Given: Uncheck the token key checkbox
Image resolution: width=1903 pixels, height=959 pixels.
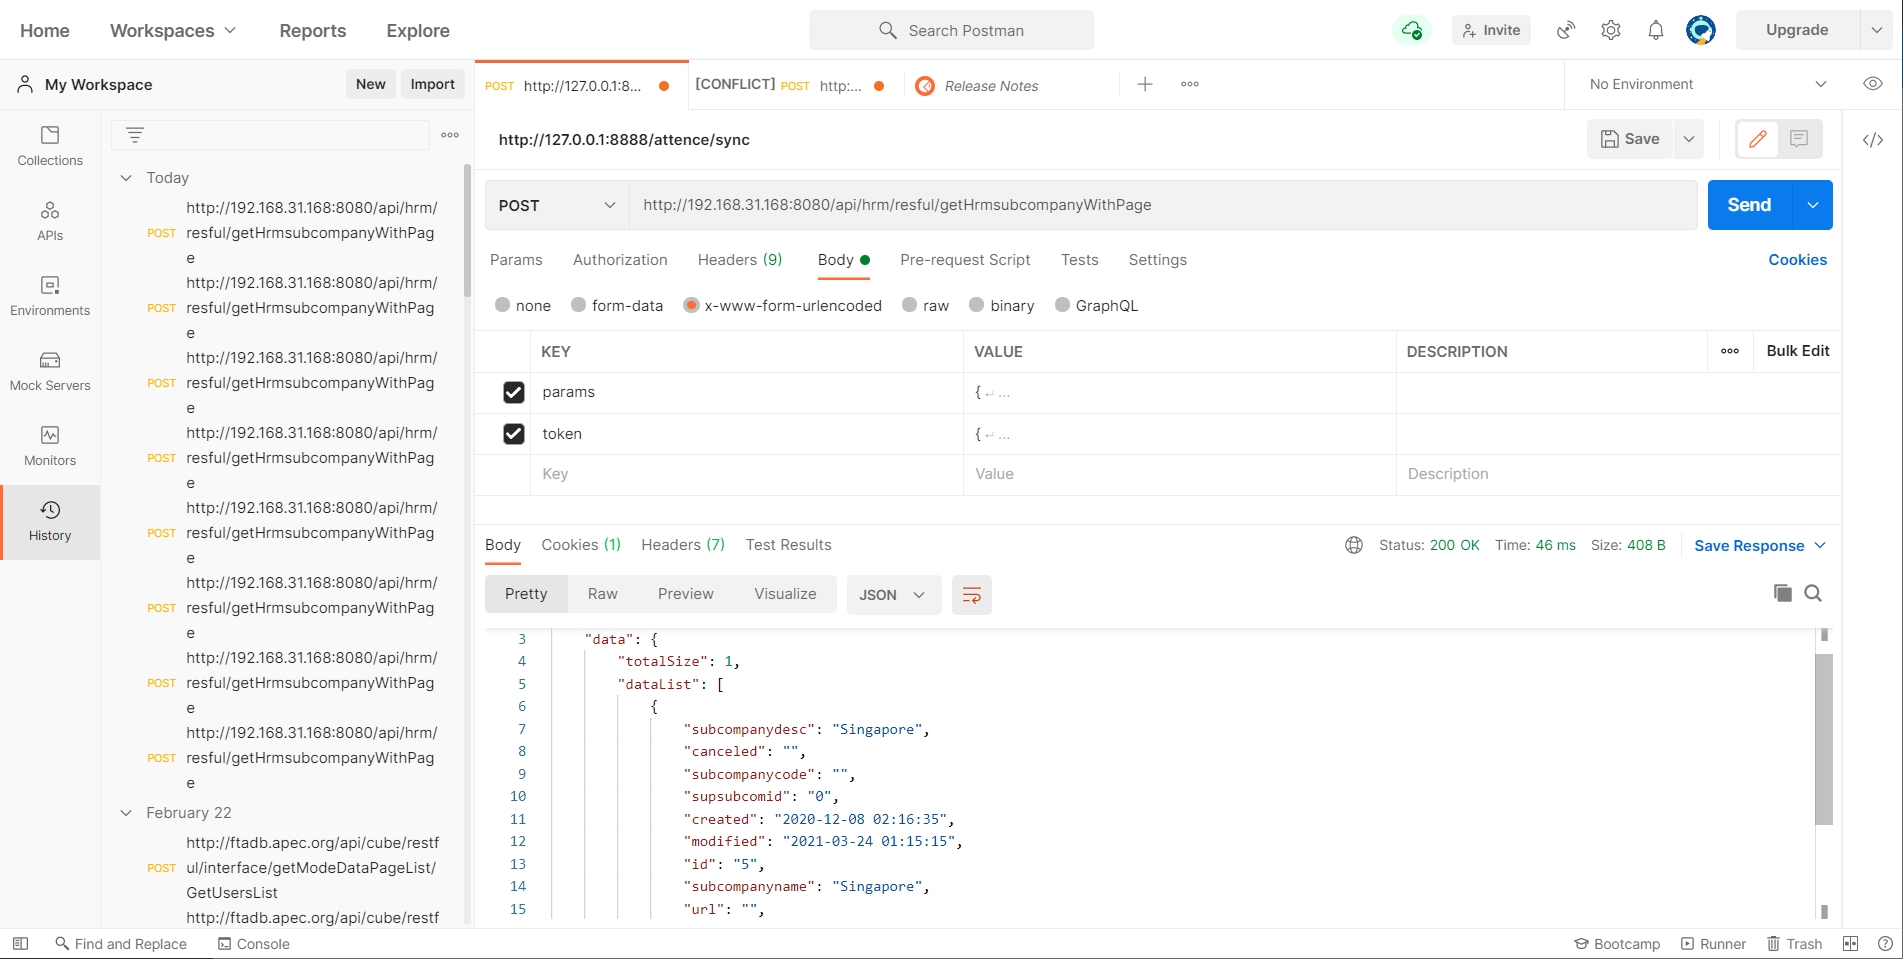Looking at the screenshot, I should (x=513, y=434).
